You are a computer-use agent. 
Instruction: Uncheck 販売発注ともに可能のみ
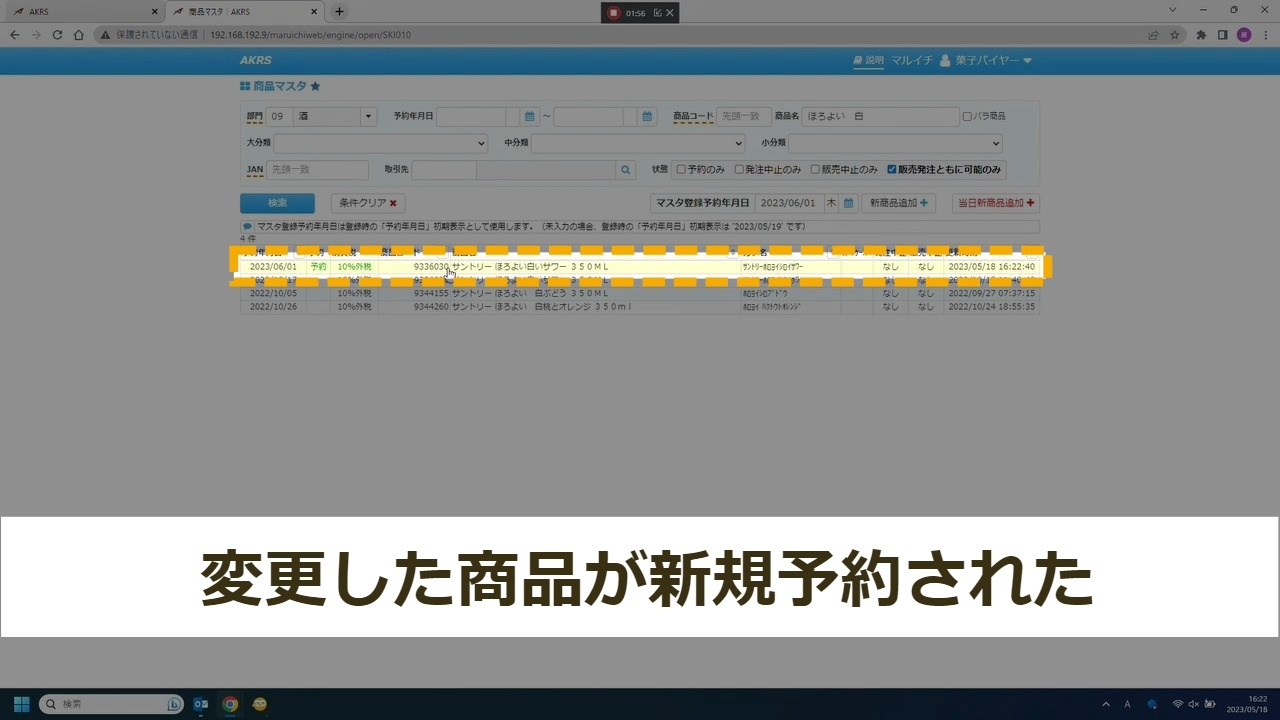point(892,170)
